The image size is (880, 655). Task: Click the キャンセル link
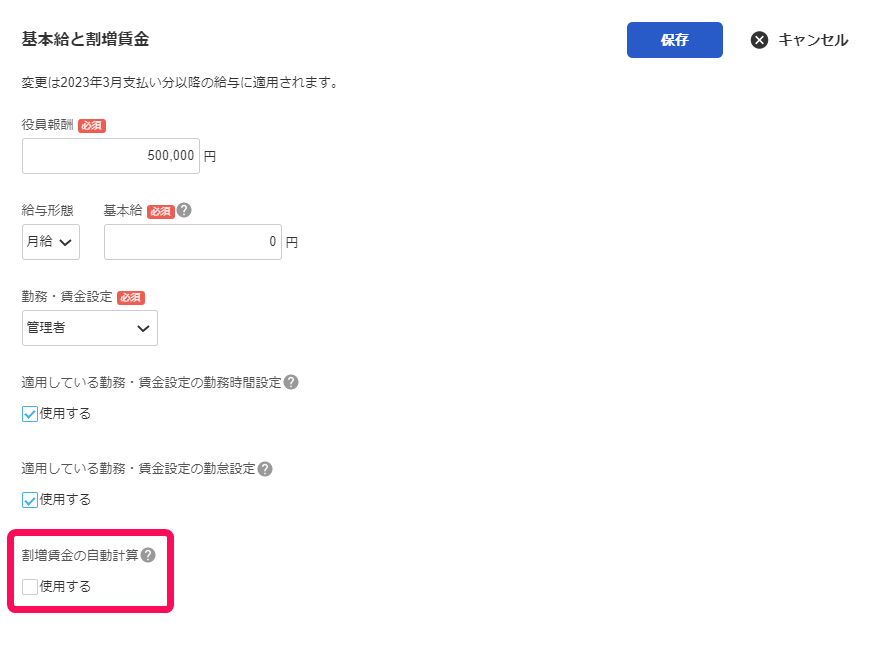(813, 40)
